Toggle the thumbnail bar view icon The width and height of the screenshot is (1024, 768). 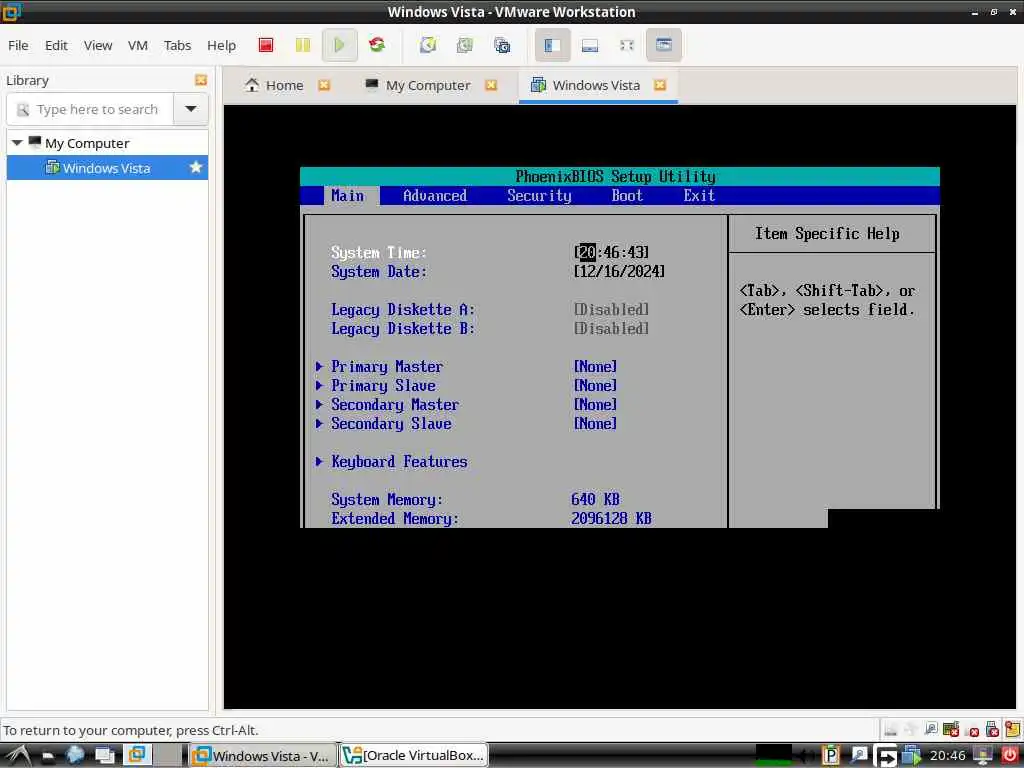tap(590, 45)
